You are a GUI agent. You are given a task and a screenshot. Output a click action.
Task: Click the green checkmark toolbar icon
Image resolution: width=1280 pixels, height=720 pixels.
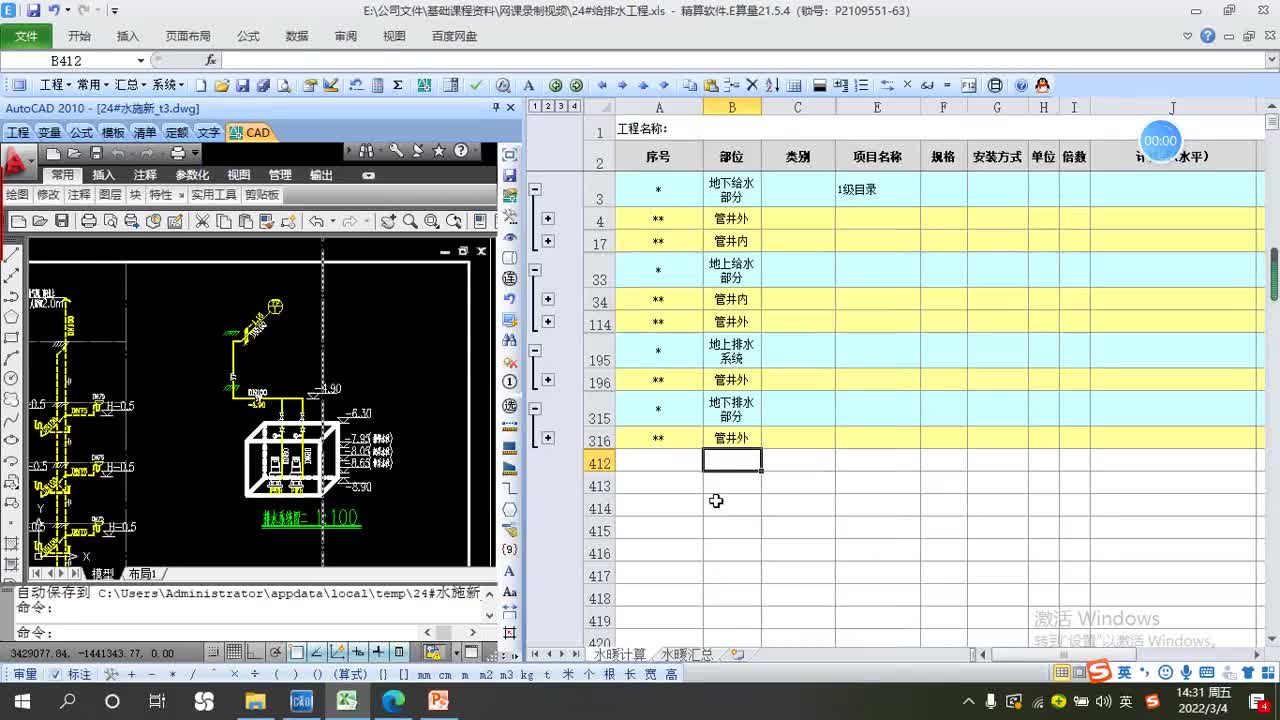(x=476, y=85)
